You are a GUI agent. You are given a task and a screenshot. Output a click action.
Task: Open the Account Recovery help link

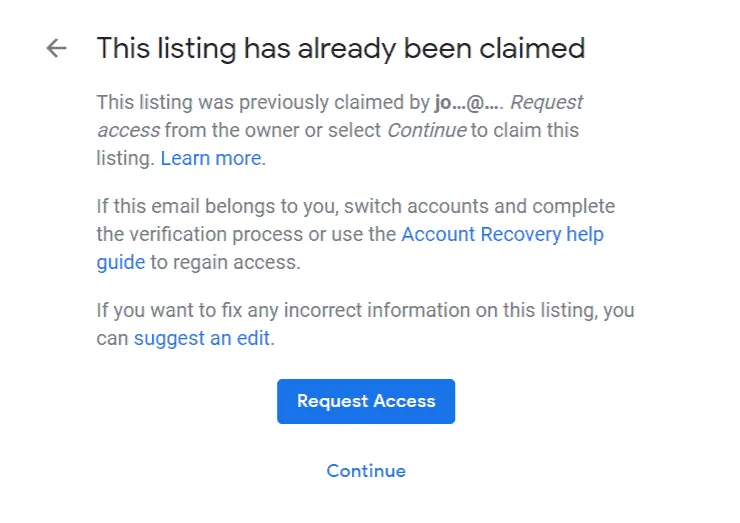pos(502,235)
